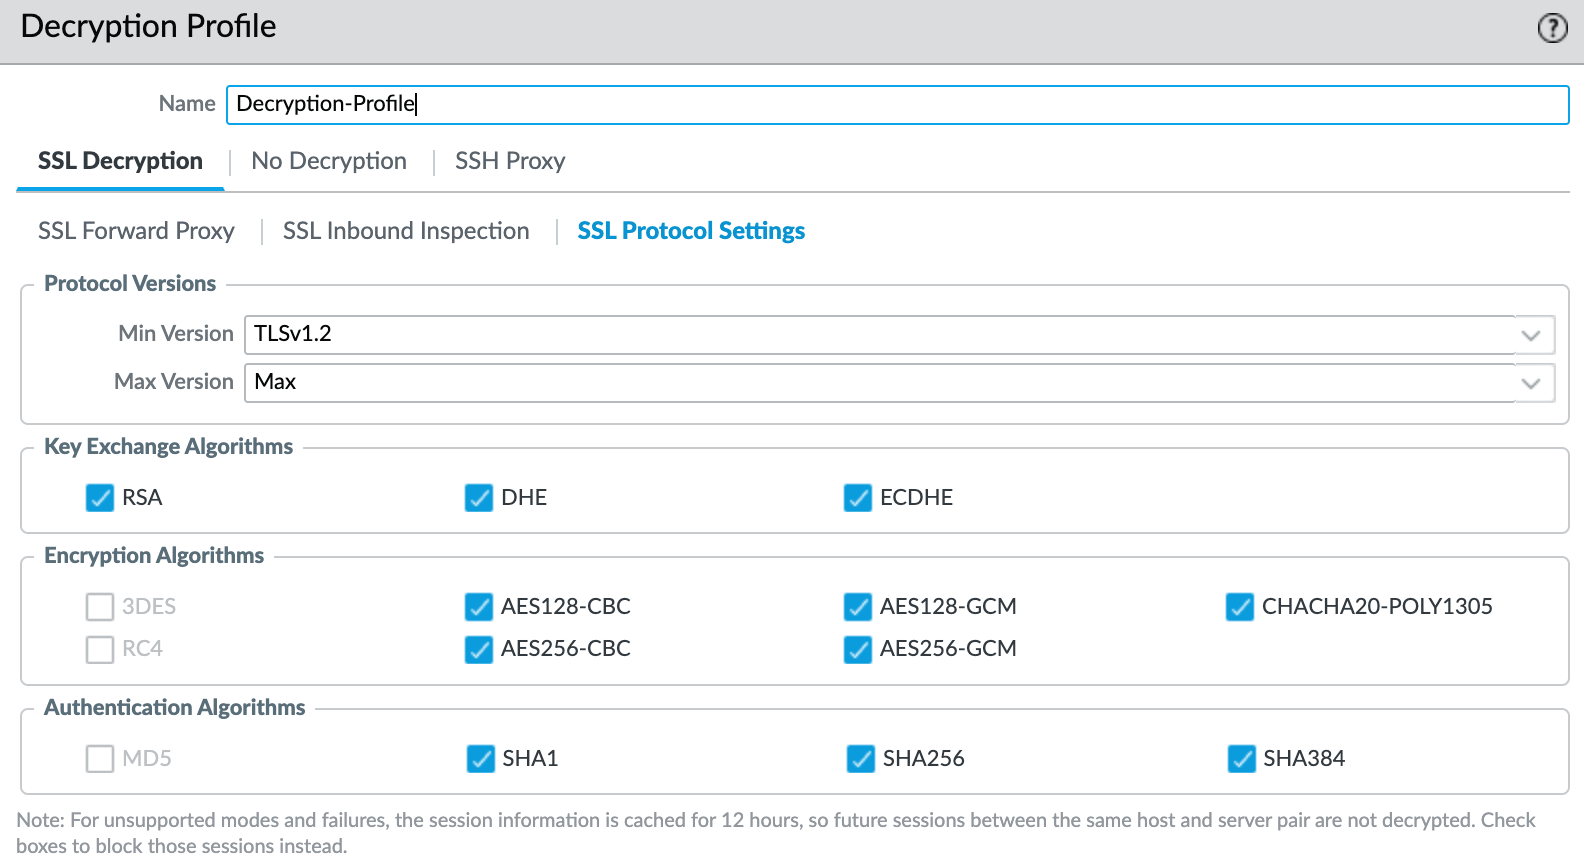Click into the profile Name text field
Screen dimensions: 1584x866
click(897, 104)
